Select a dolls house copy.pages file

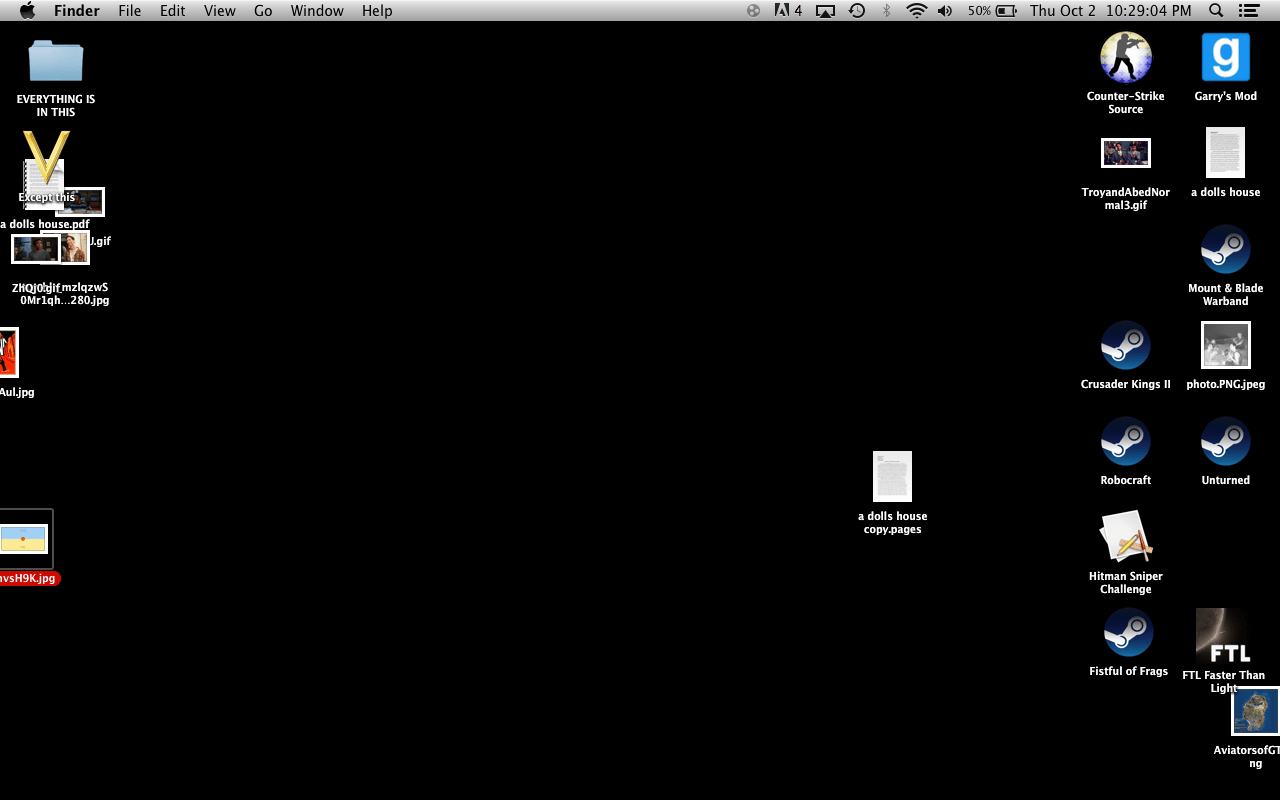[892, 476]
